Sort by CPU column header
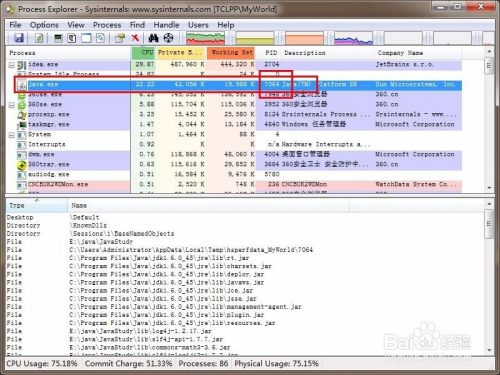Screen dimensions: 500x375 tap(143, 53)
